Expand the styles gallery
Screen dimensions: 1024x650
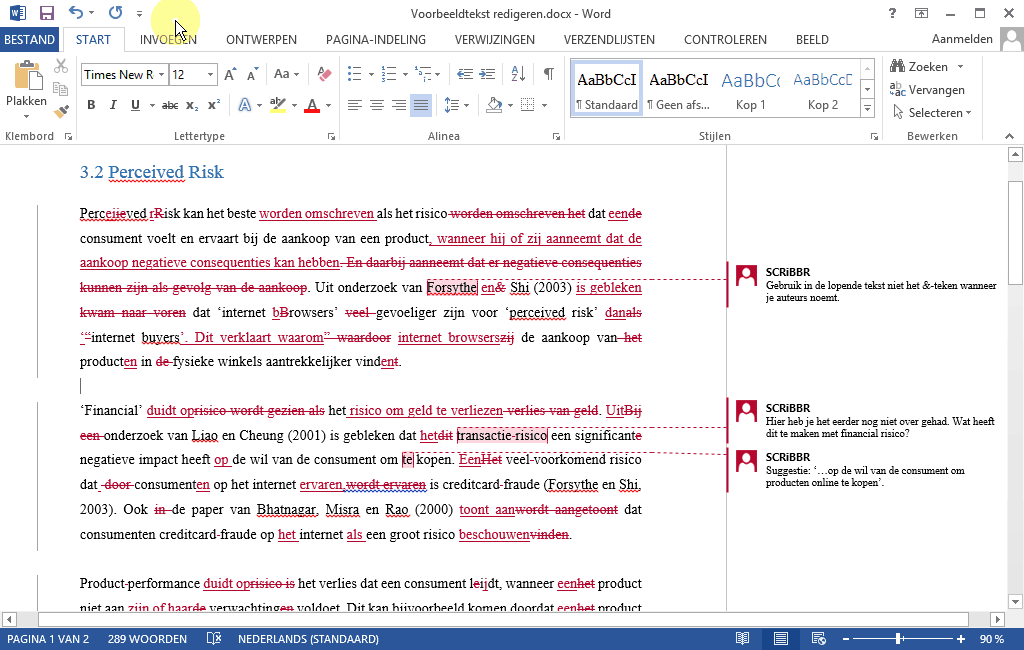click(867, 109)
